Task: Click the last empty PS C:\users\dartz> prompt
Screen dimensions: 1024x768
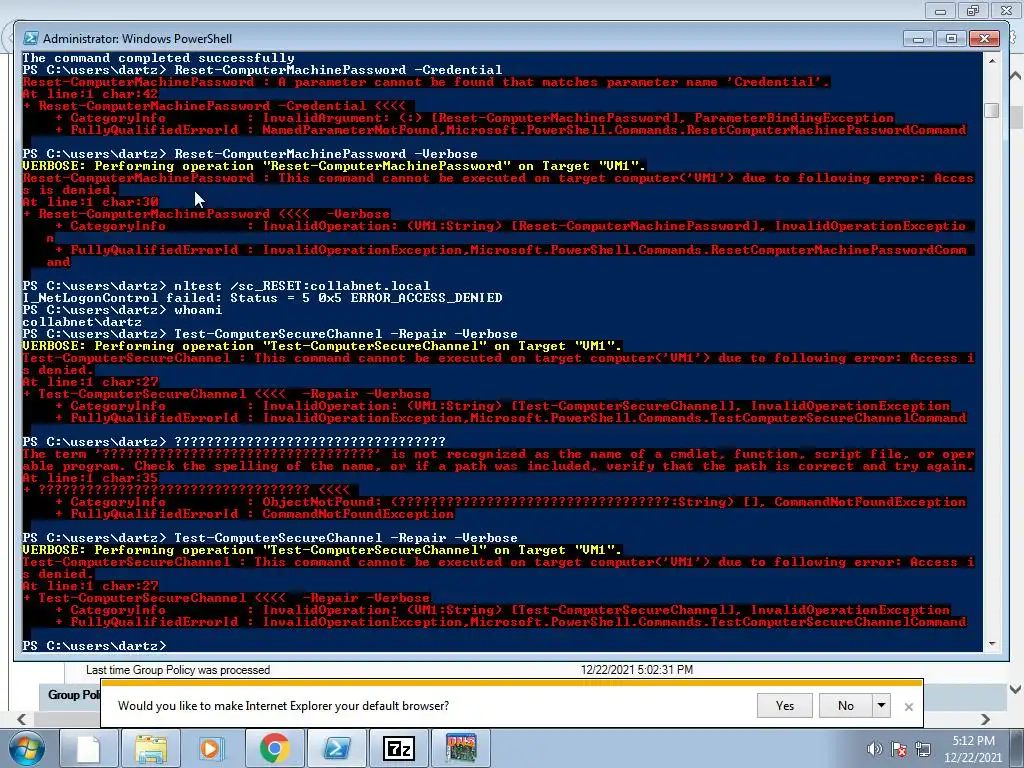Action: 94,646
